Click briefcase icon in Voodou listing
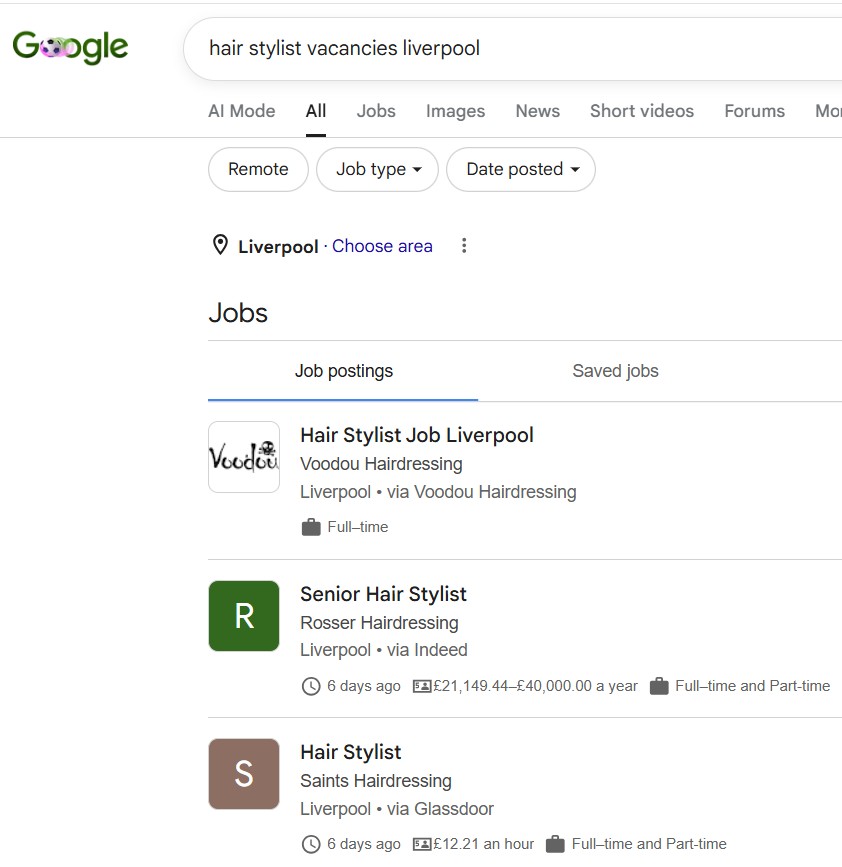 click(x=311, y=527)
